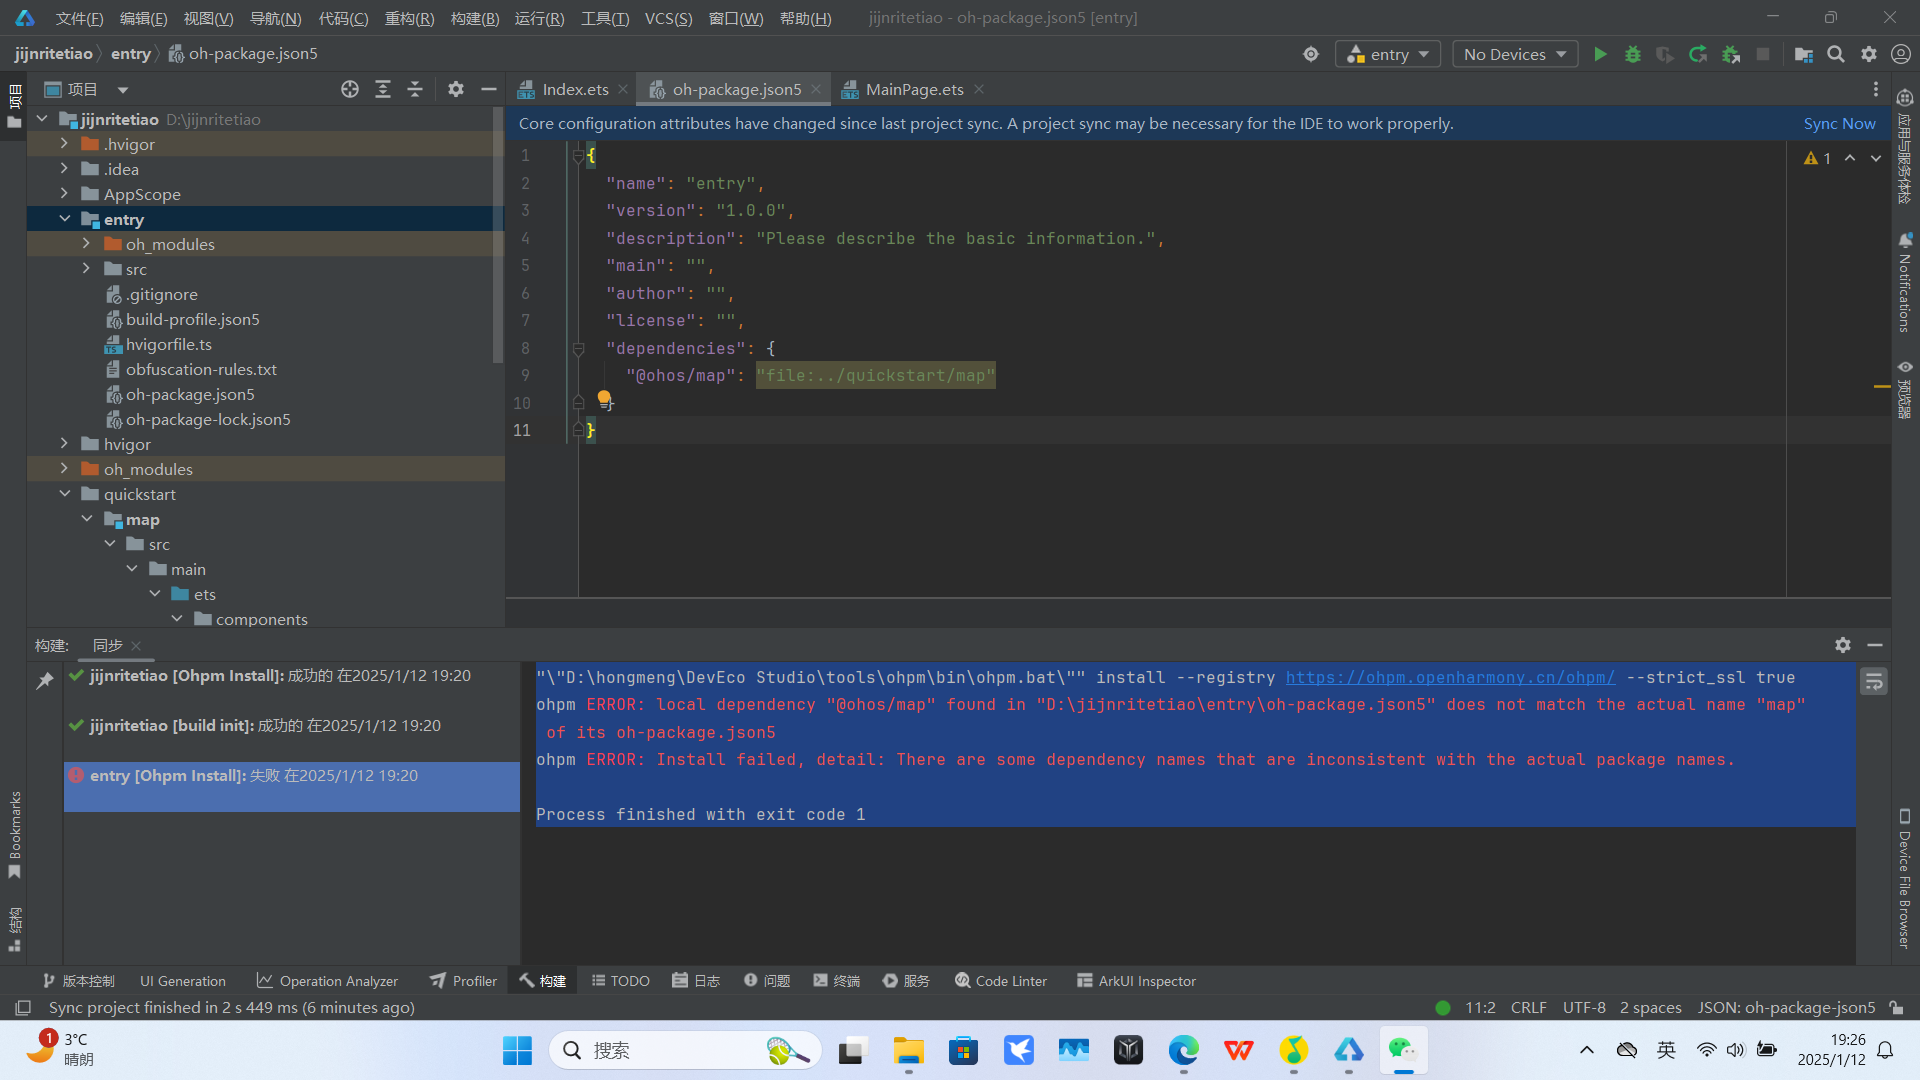The width and height of the screenshot is (1920, 1080).
Task: Click the 2 spaces indent indicator
Action: point(1651,1007)
